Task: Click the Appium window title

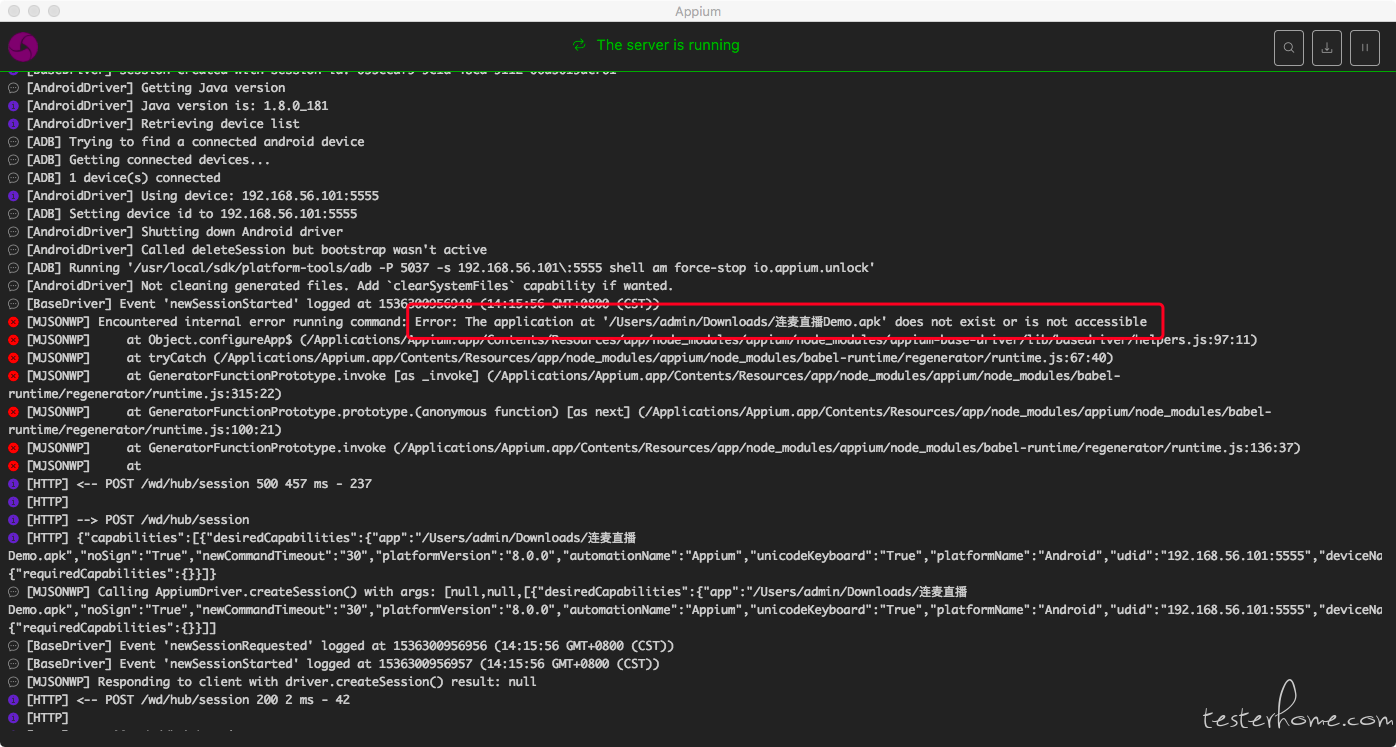Action: pyautogui.click(x=698, y=11)
